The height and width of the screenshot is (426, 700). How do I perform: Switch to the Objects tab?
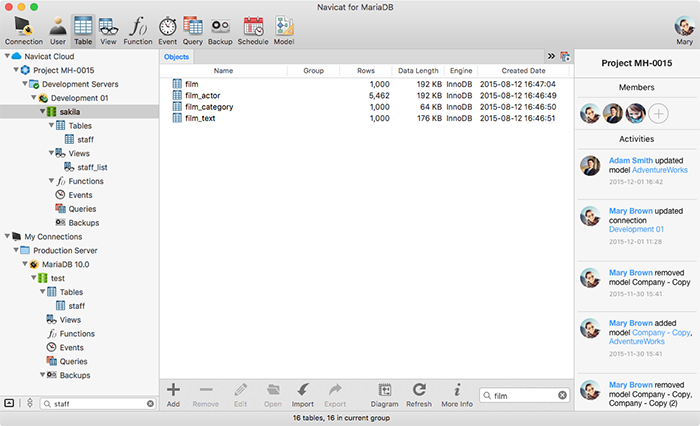click(176, 57)
